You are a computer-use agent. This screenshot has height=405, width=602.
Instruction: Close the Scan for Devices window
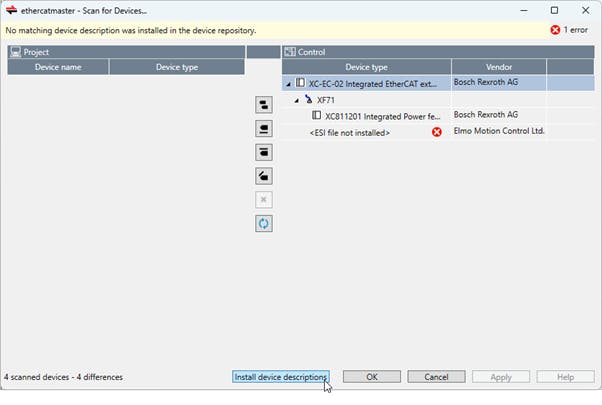[585, 10]
